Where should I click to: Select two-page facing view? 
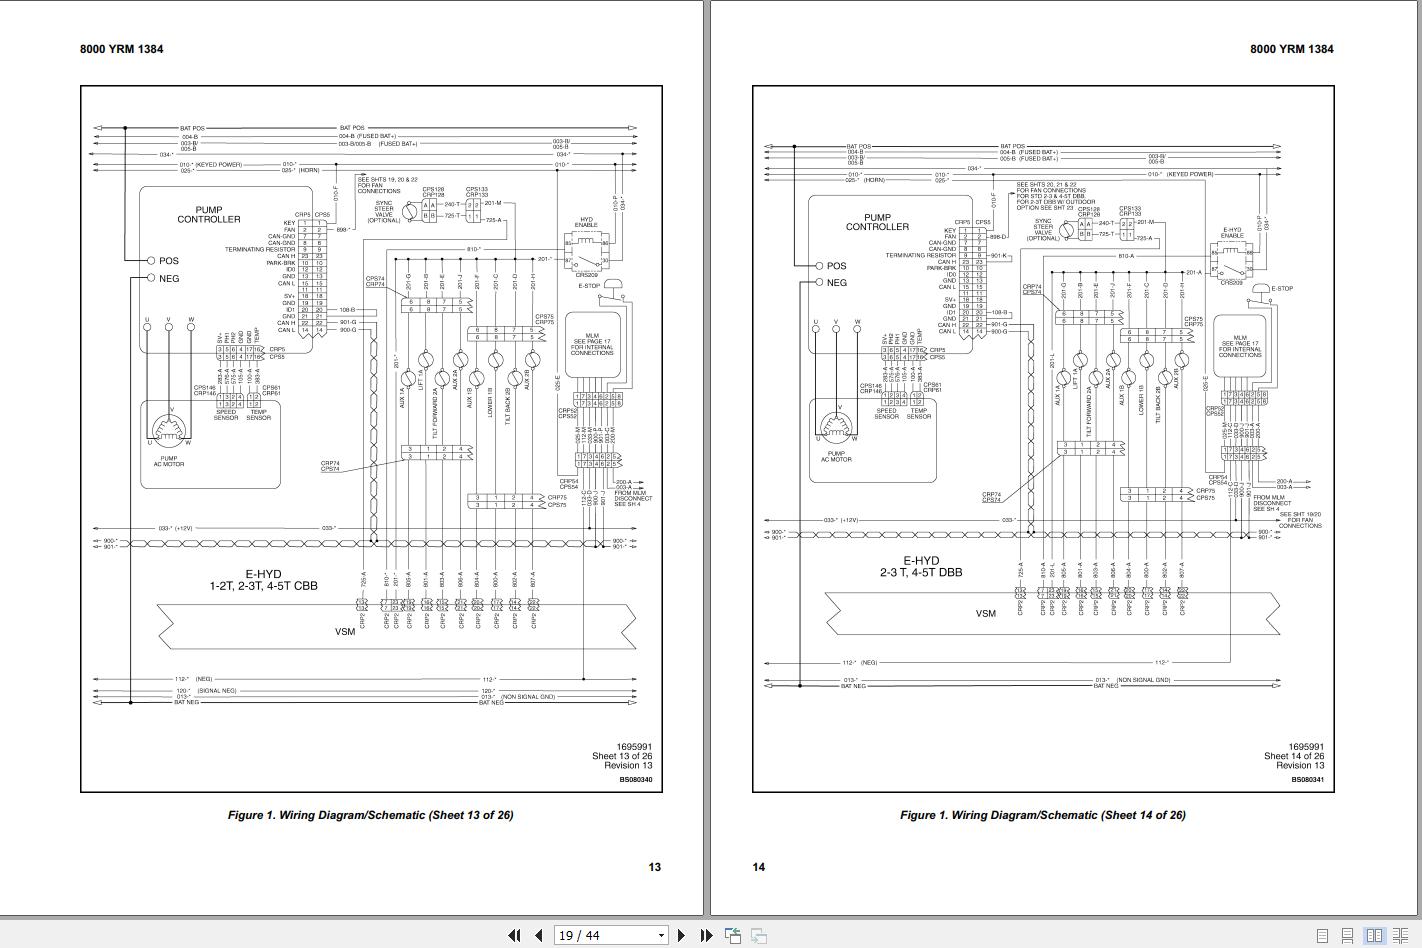point(1375,936)
